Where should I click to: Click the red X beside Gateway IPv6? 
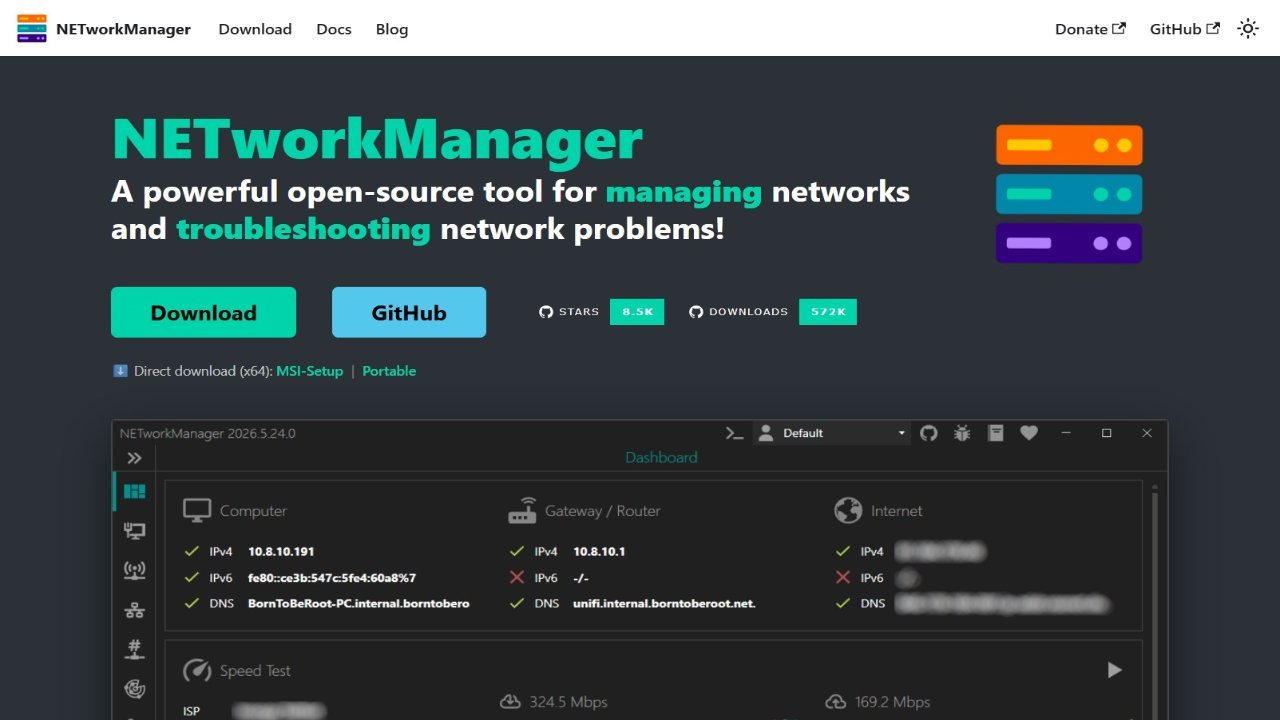(x=517, y=578)
